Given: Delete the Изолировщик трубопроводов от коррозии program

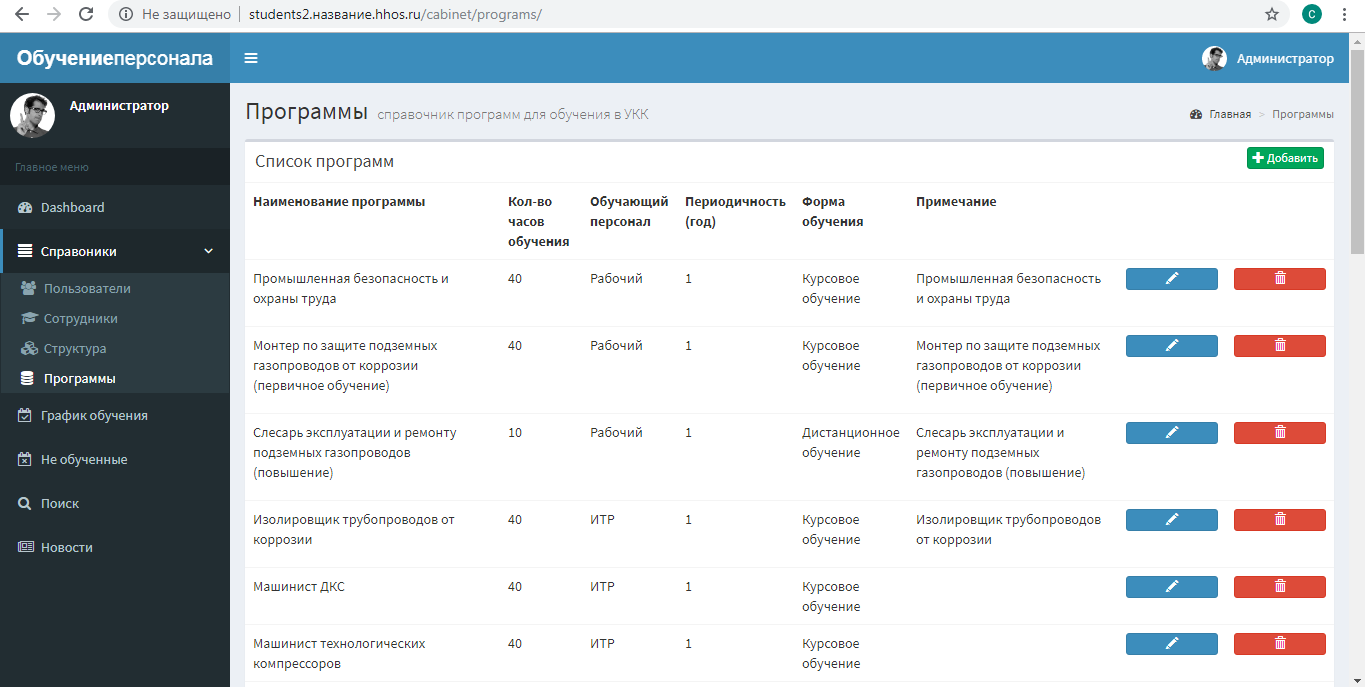Looking at the screenshot, I should pyautogui.click(x=1279, y=520).
